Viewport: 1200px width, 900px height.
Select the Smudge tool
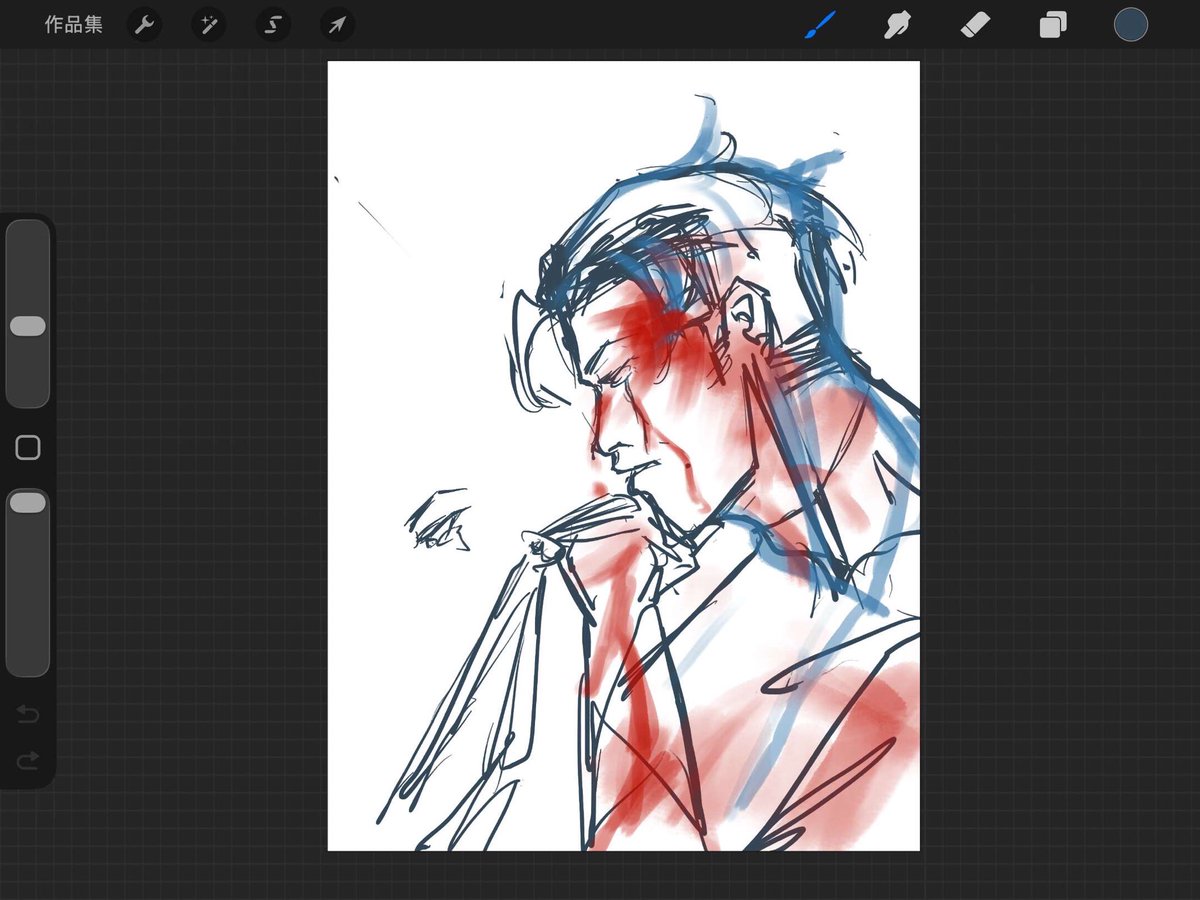point(897,25)
